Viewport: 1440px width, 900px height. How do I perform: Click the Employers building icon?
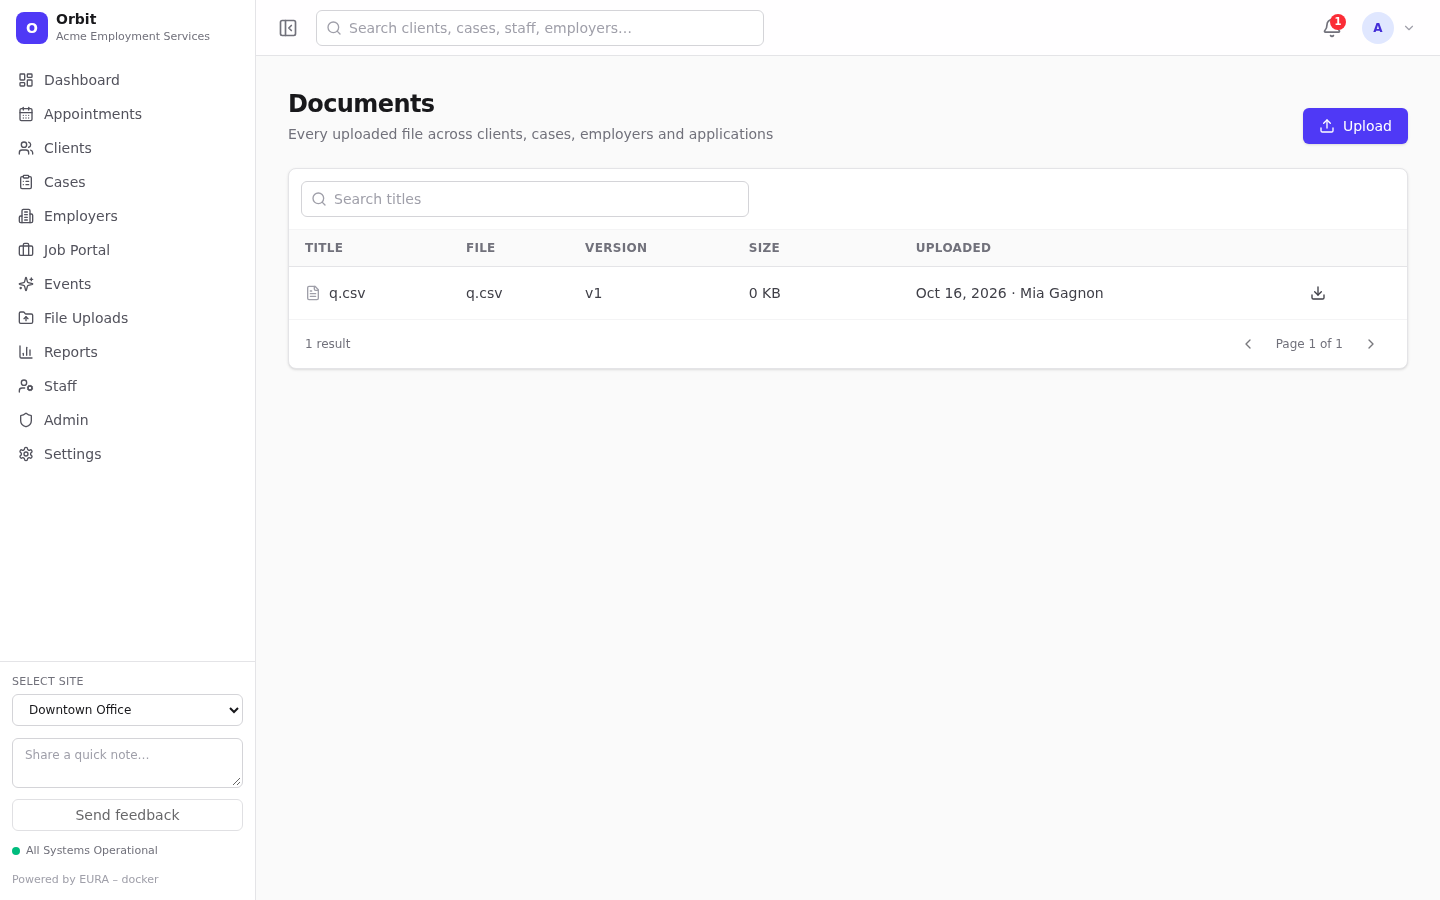point(26,216)
